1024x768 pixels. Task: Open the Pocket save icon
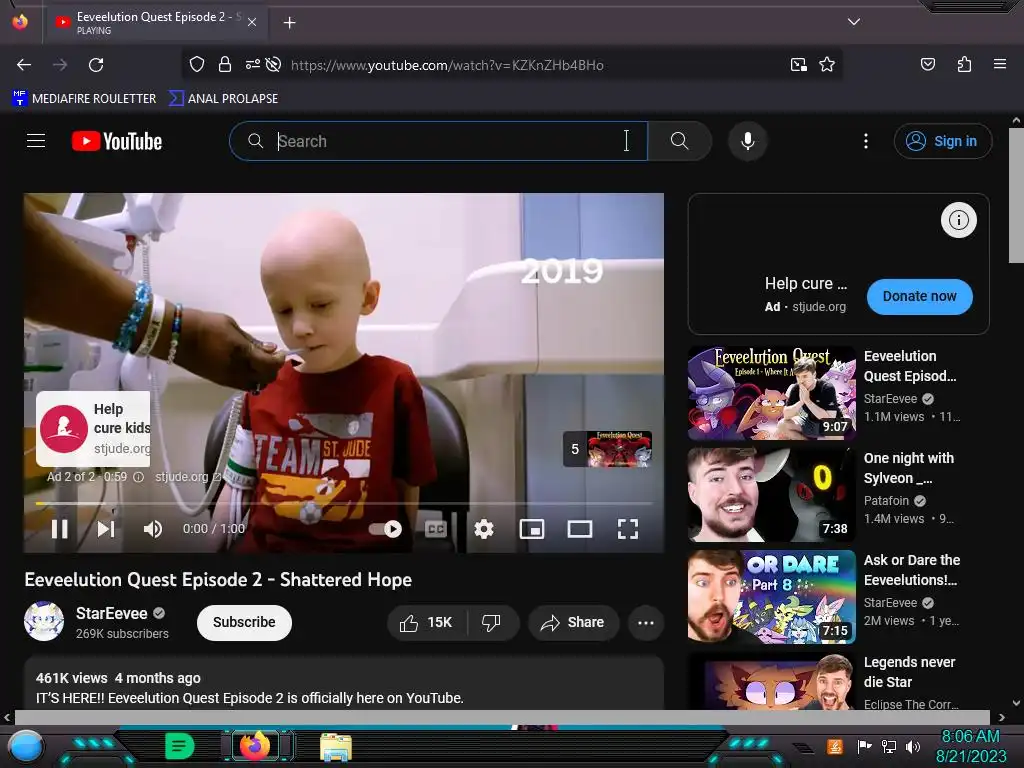[x=927, y=64]
